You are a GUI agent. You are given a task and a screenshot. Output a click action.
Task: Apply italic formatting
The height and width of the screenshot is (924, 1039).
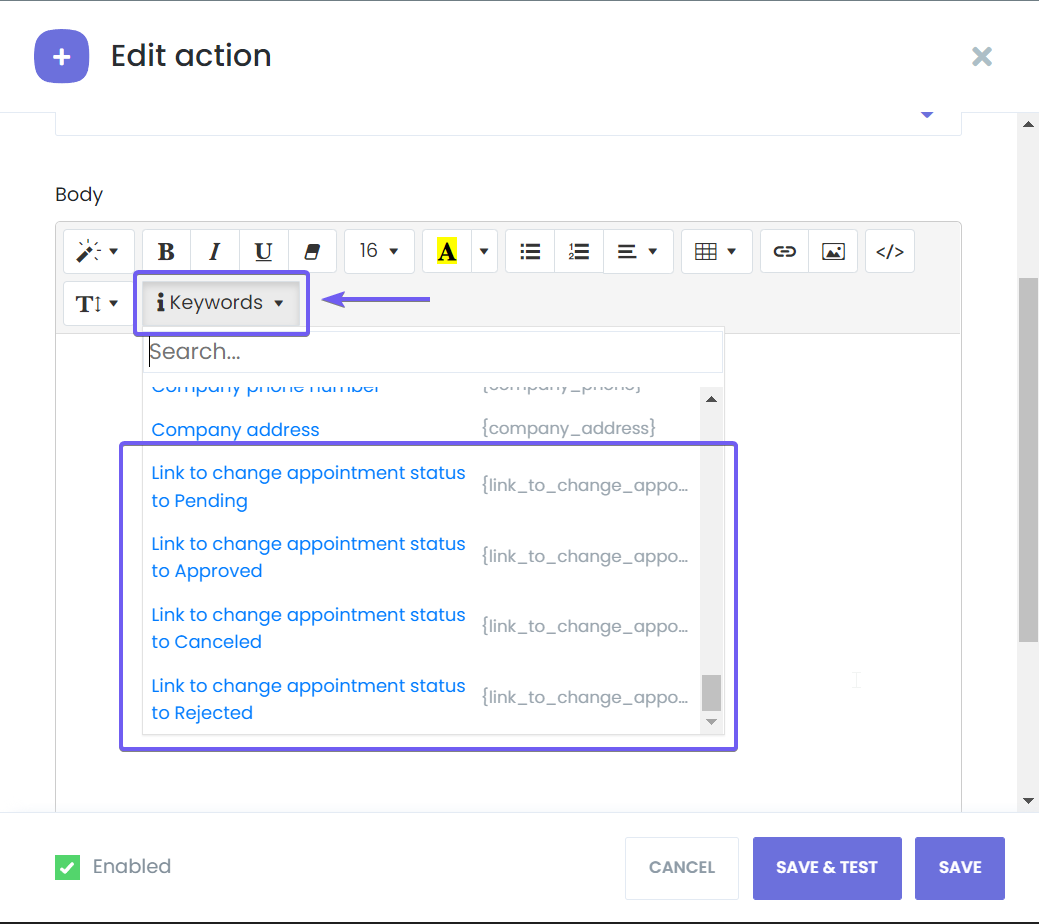pyautogui.click(x=214, y=251)
